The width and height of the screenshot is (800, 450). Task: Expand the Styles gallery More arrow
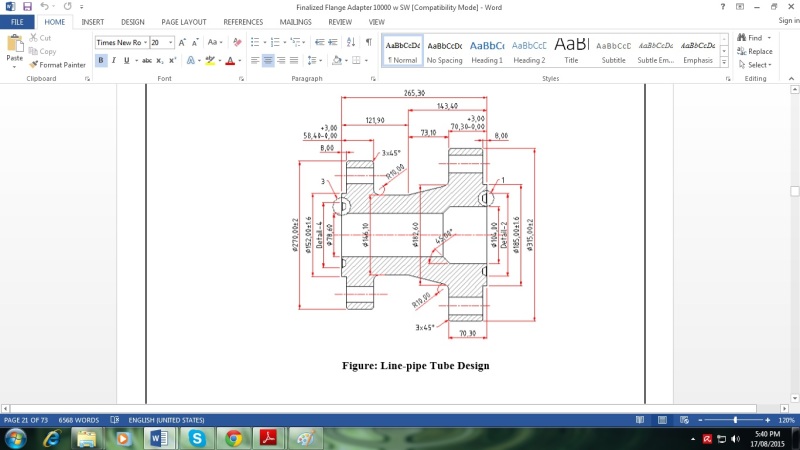724,62
